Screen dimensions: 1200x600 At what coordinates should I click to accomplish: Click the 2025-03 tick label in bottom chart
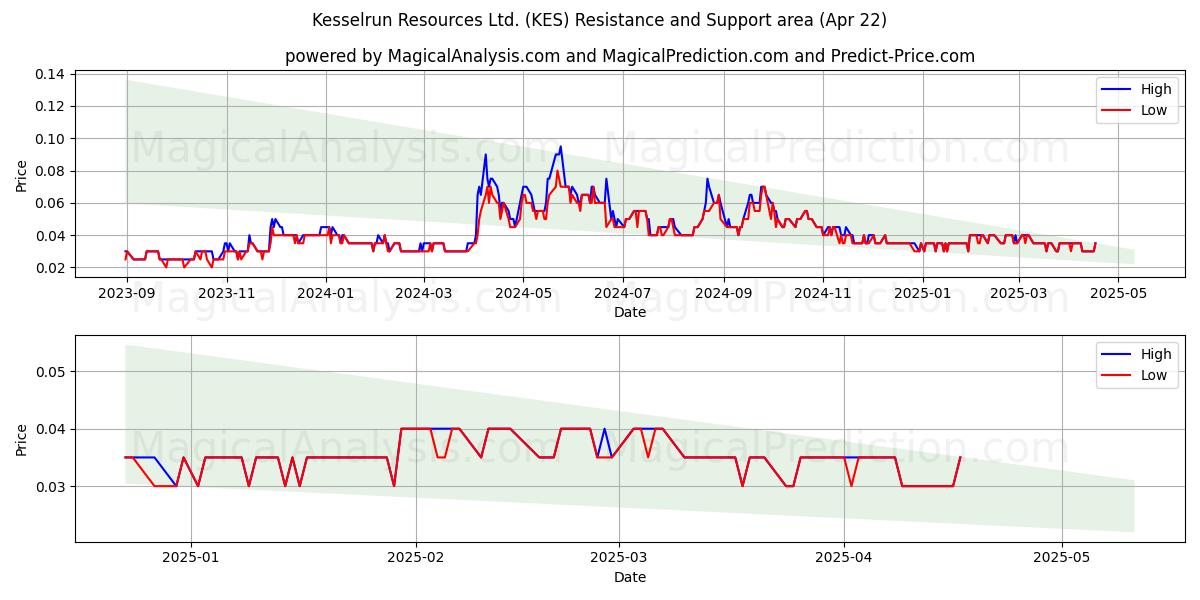(x=619, y=558)
